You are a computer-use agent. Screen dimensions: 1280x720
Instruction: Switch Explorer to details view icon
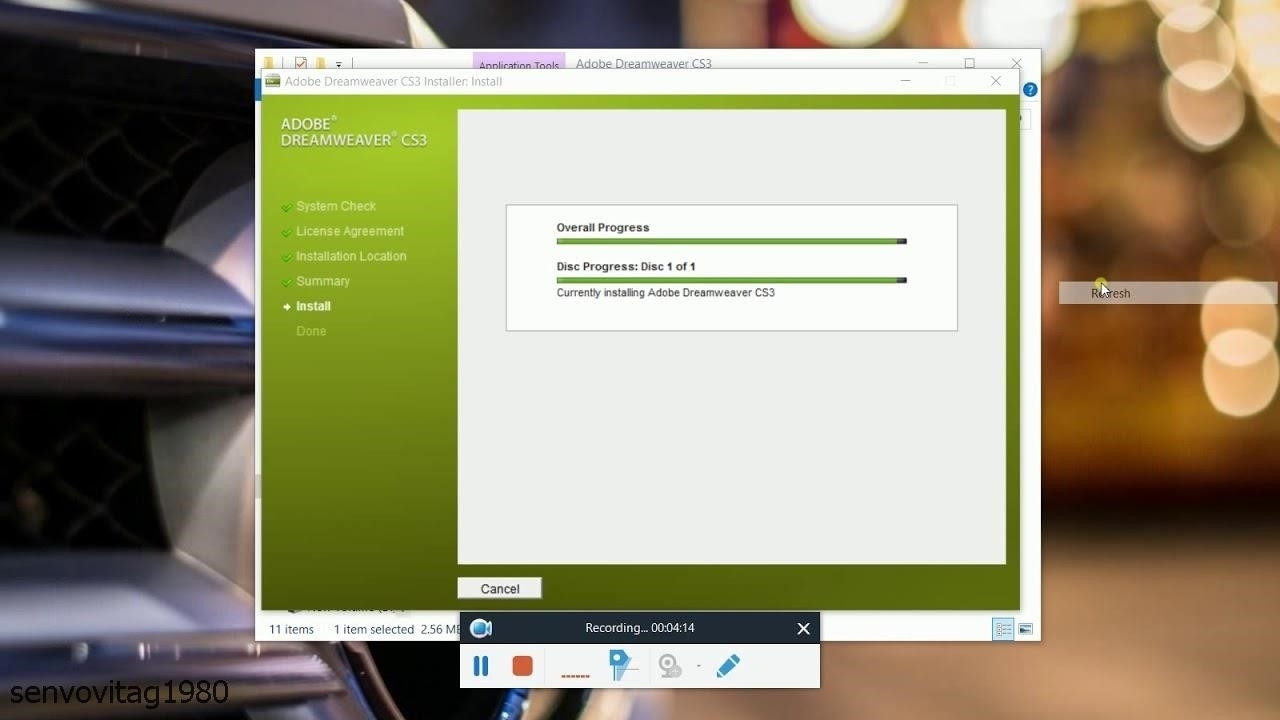point(1003,629)
